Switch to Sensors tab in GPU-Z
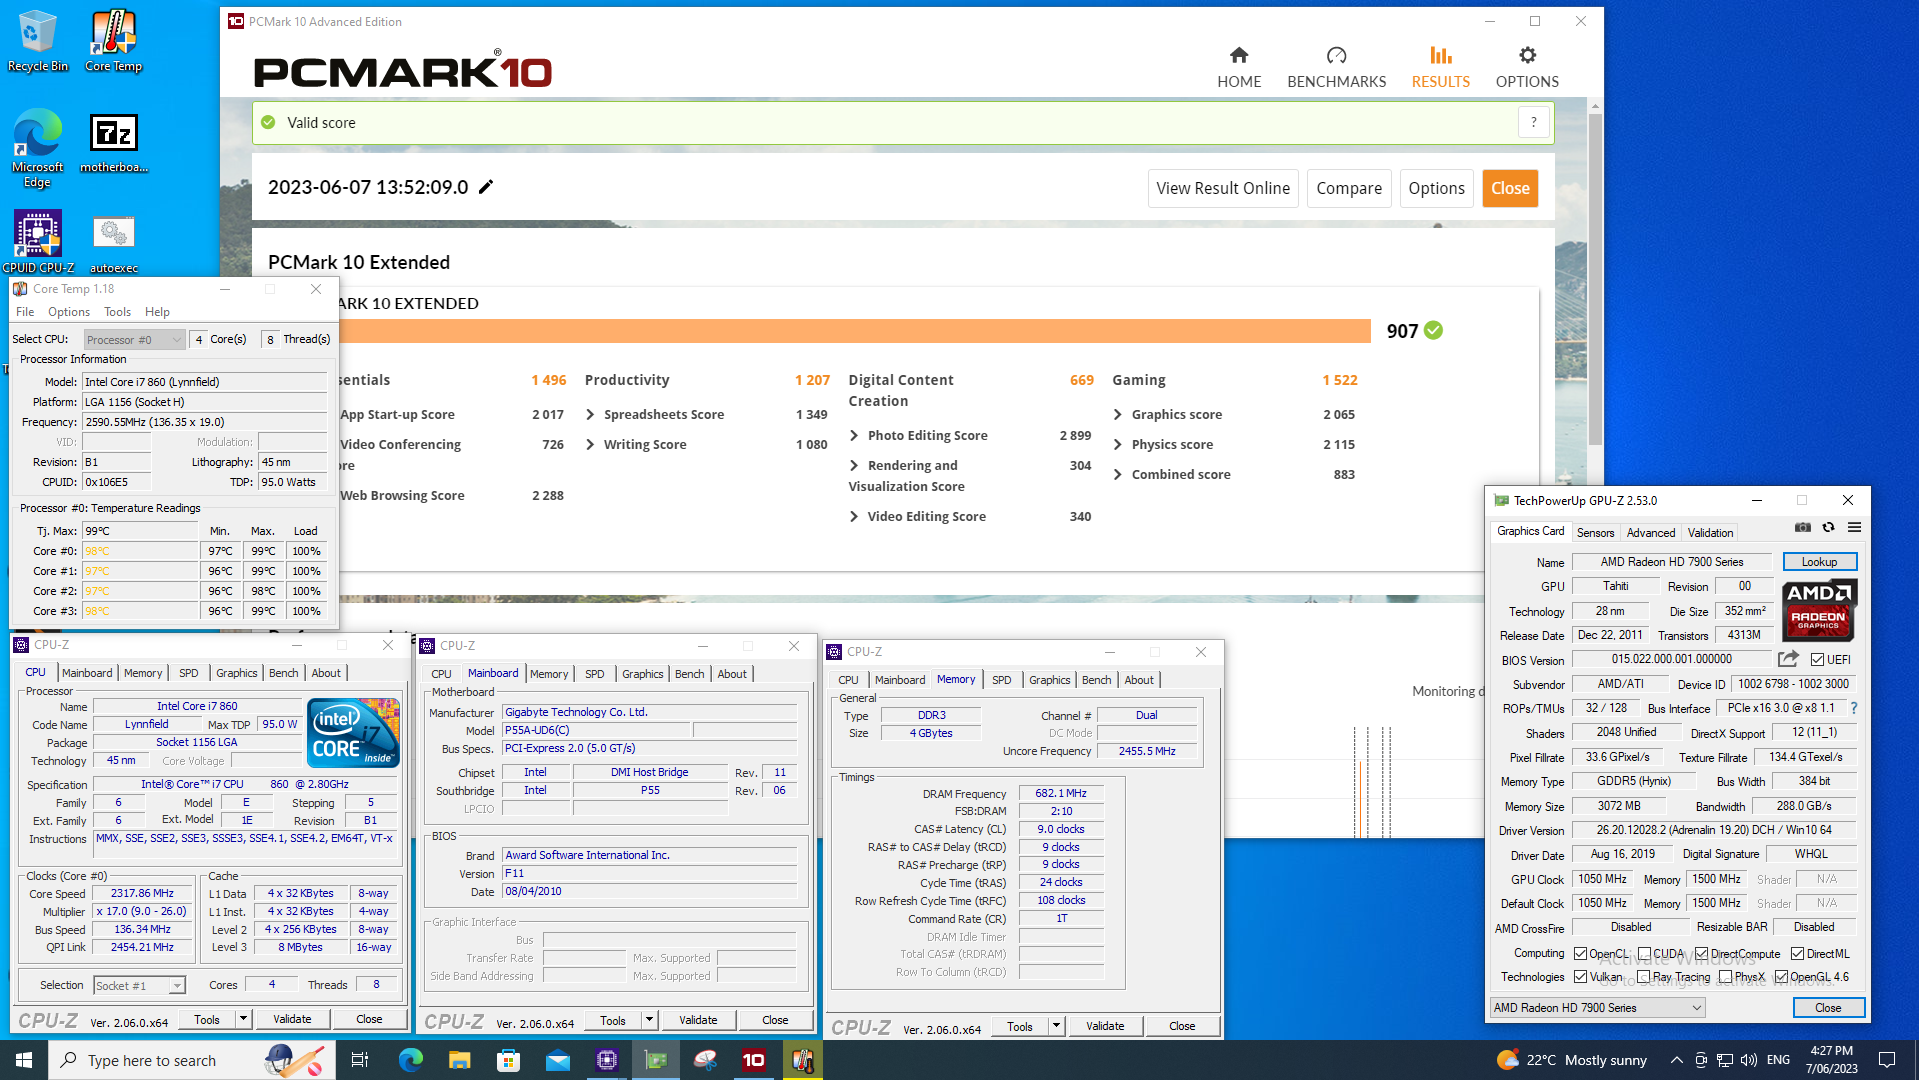 click(x=1595, y=533)
